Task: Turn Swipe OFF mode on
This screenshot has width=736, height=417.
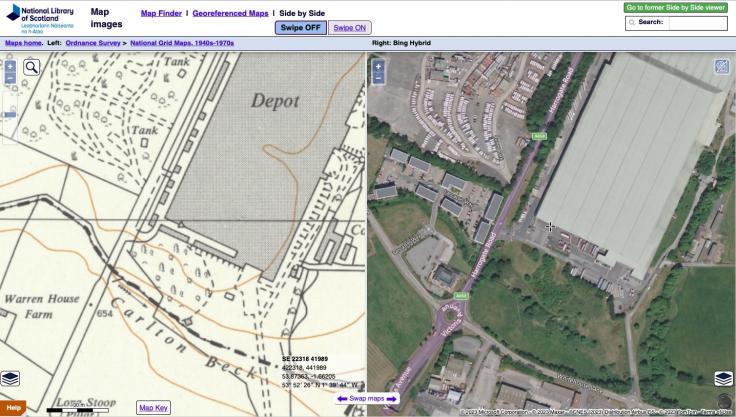Action: coord(300,28)
